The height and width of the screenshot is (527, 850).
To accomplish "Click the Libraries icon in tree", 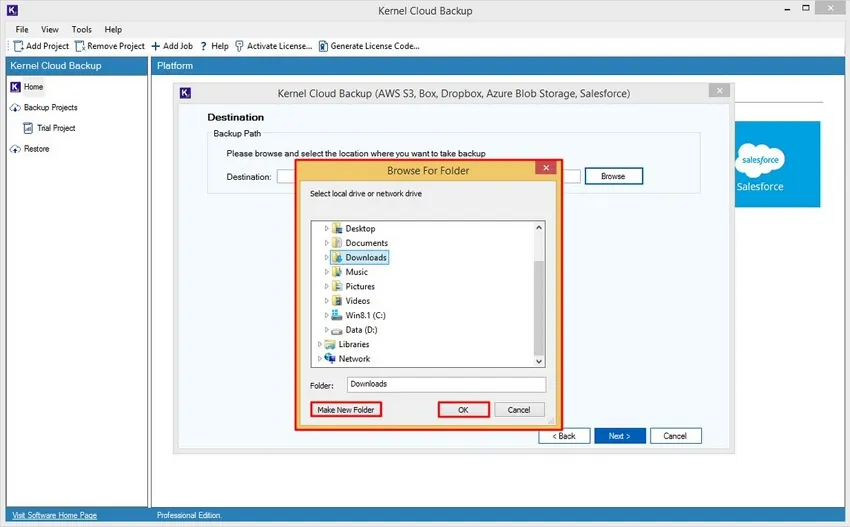I will click(330, 344).
